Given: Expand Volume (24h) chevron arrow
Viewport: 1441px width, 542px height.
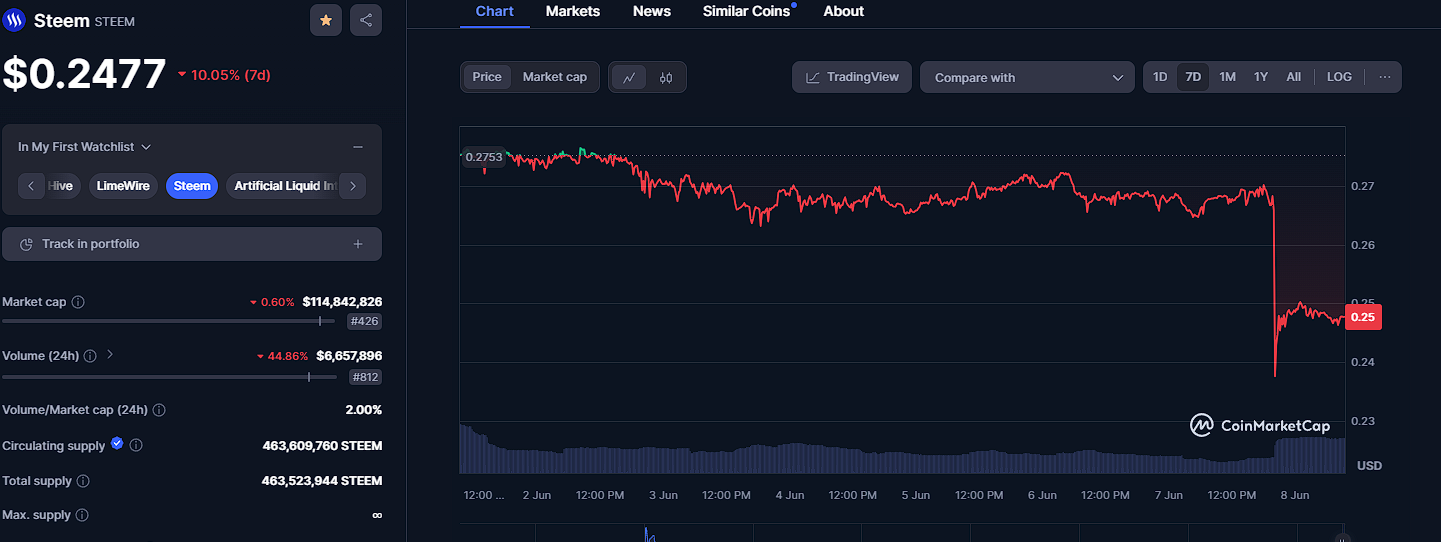Looking at the screenshot, I should tap(110, 354).
